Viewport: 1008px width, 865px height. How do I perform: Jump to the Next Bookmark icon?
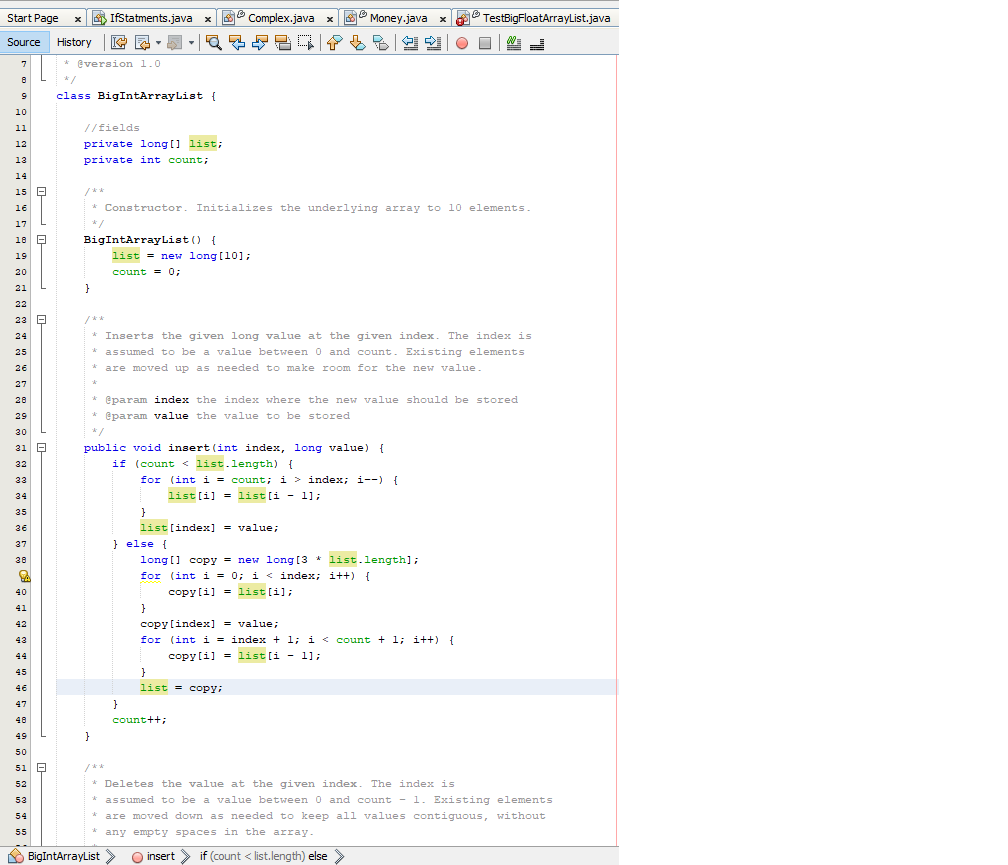(358, 42)
